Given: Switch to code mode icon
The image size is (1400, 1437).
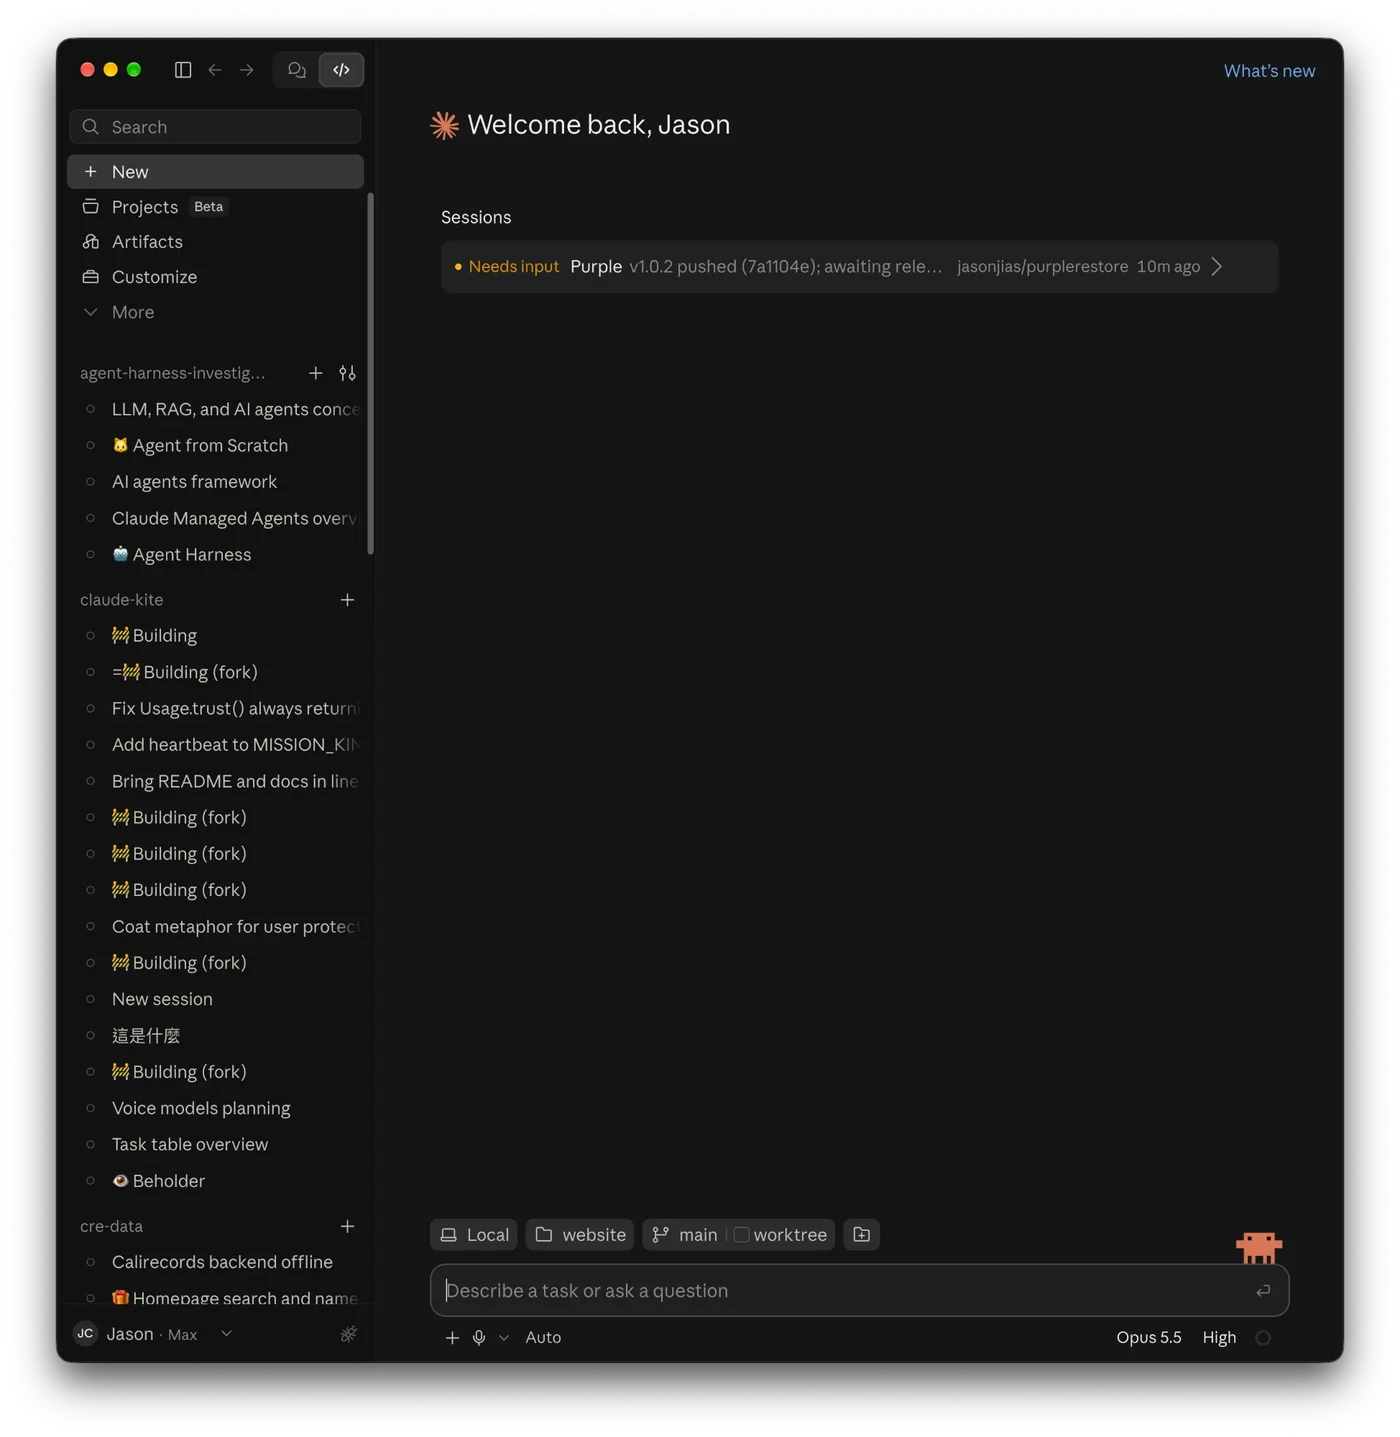Looking at the screenshot, I should [341, 70].
